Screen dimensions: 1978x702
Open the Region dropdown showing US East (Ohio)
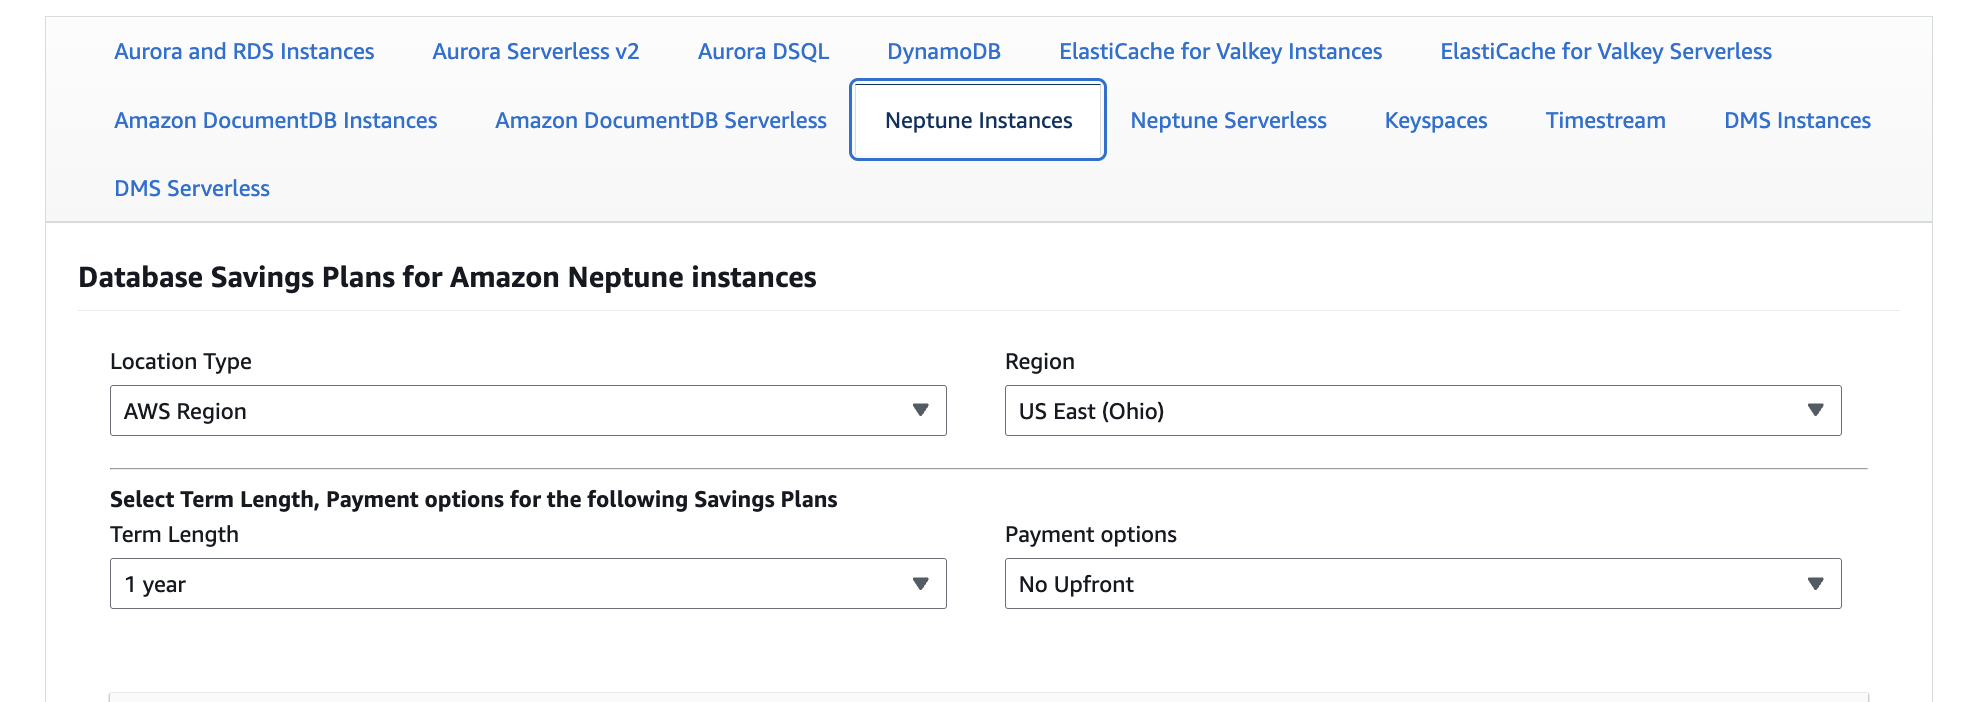click(1422, 411)
